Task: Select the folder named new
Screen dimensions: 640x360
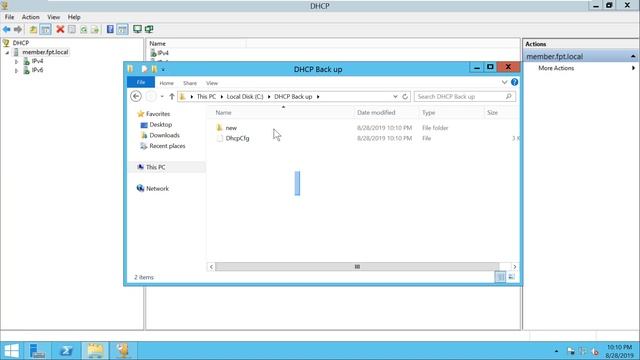Action: [231, 128]
